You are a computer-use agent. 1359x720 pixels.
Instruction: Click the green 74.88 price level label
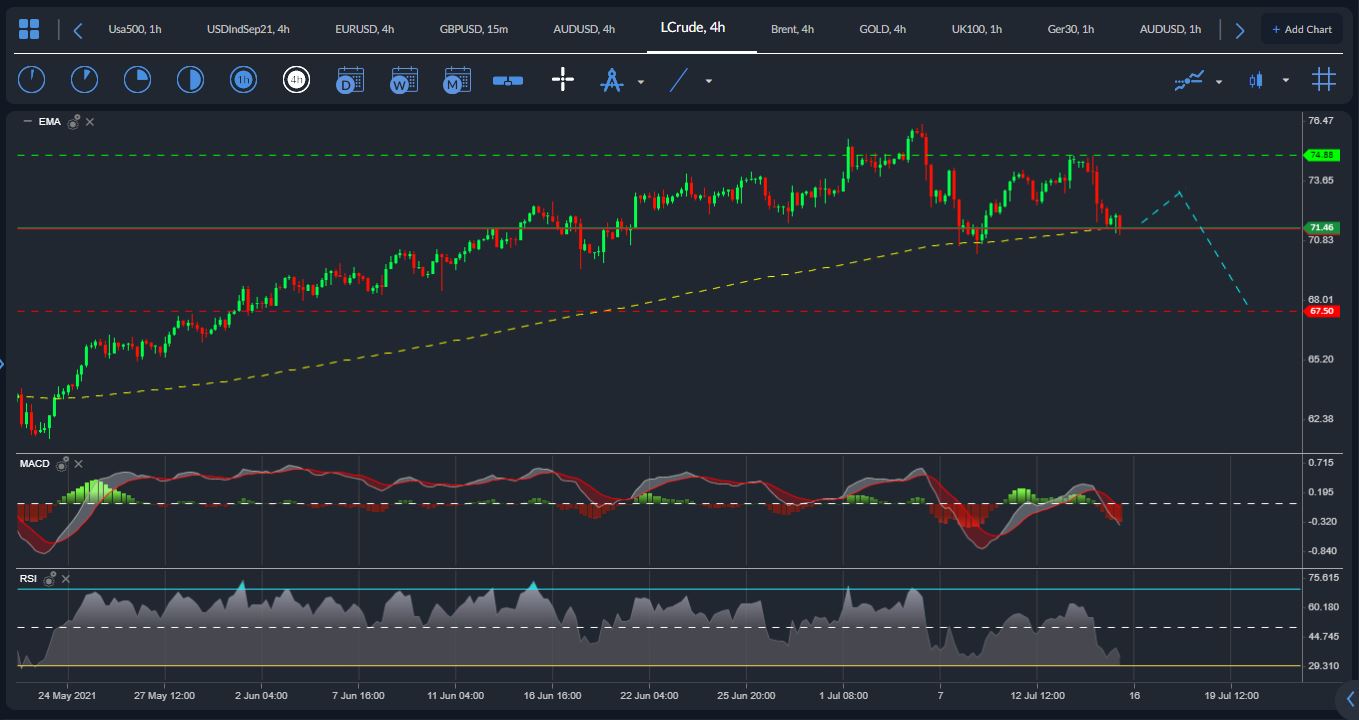tap(1323, 155)
